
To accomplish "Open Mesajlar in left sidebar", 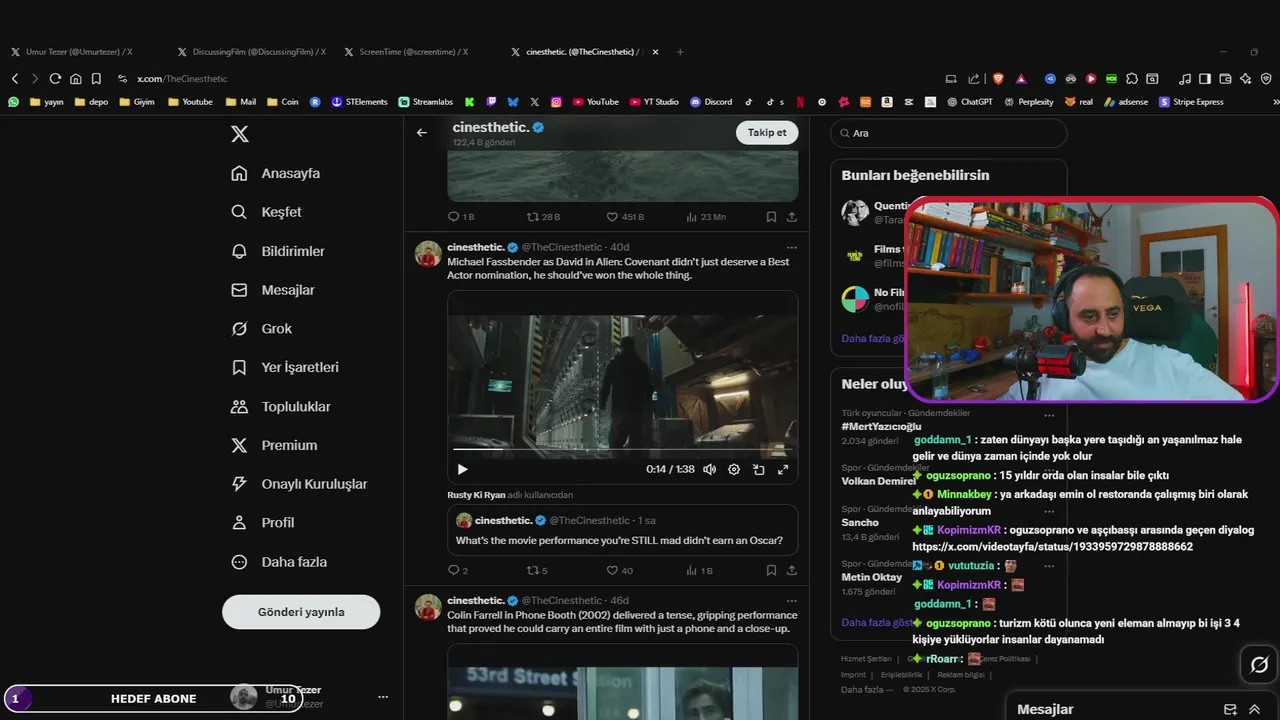I will point(273,290).
